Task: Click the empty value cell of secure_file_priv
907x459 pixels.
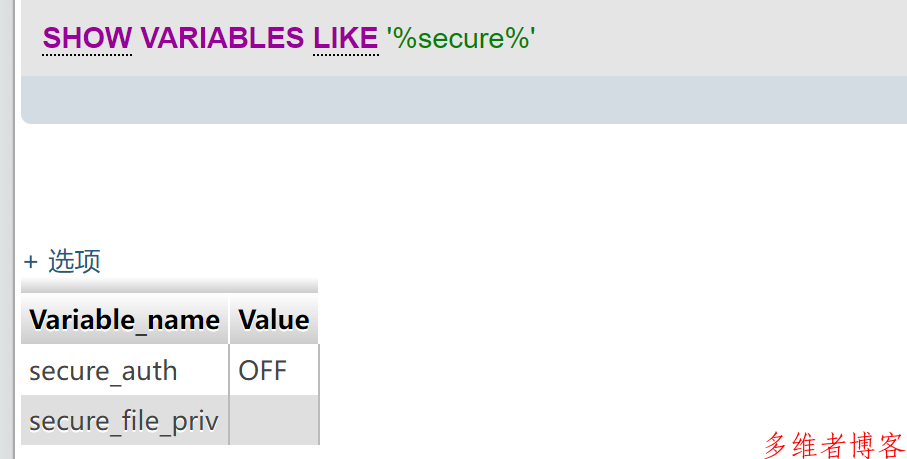Action: (274, 420)
